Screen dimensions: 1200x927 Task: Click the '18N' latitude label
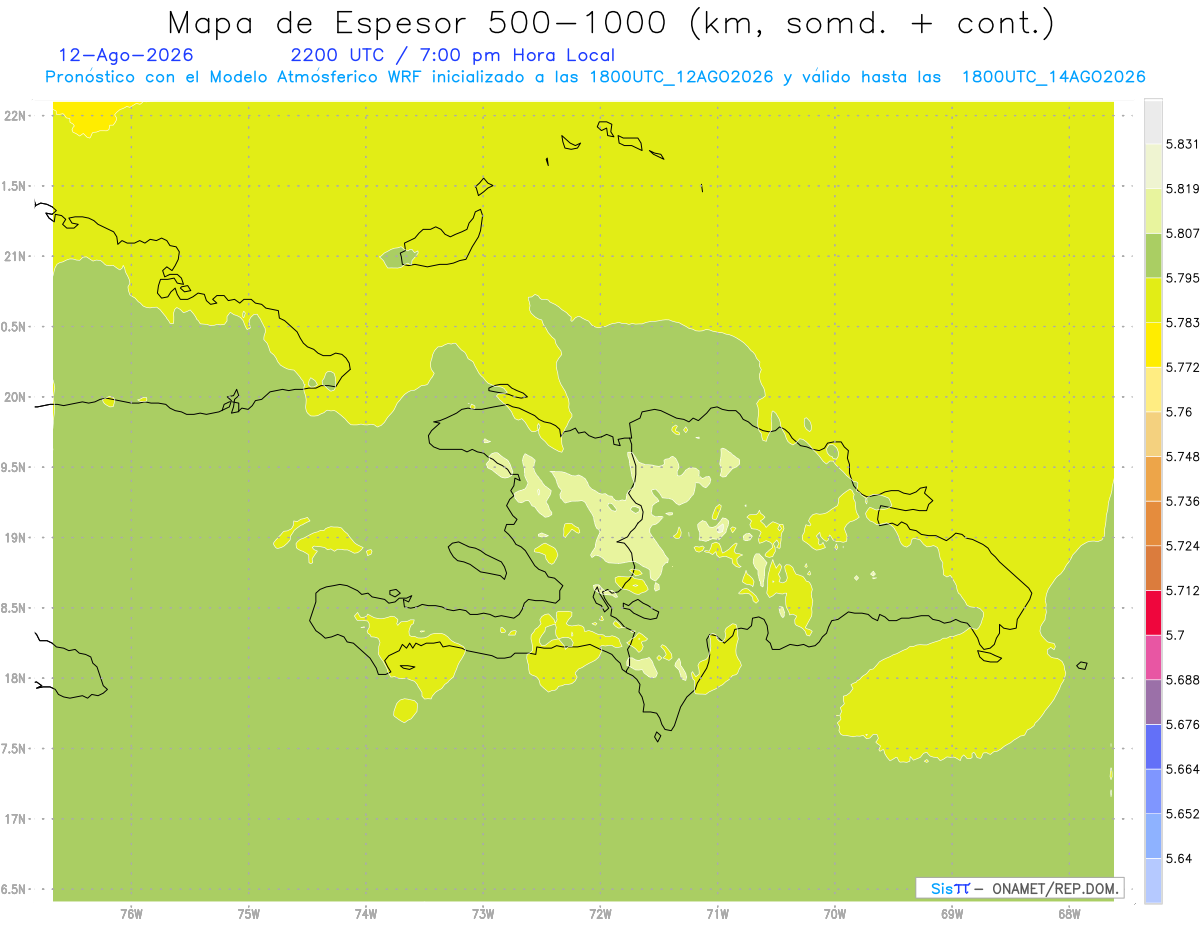(x=13, y=678)
